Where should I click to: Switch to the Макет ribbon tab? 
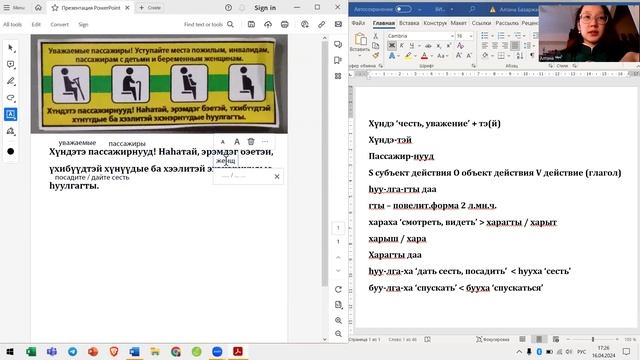tap(458, 23)
